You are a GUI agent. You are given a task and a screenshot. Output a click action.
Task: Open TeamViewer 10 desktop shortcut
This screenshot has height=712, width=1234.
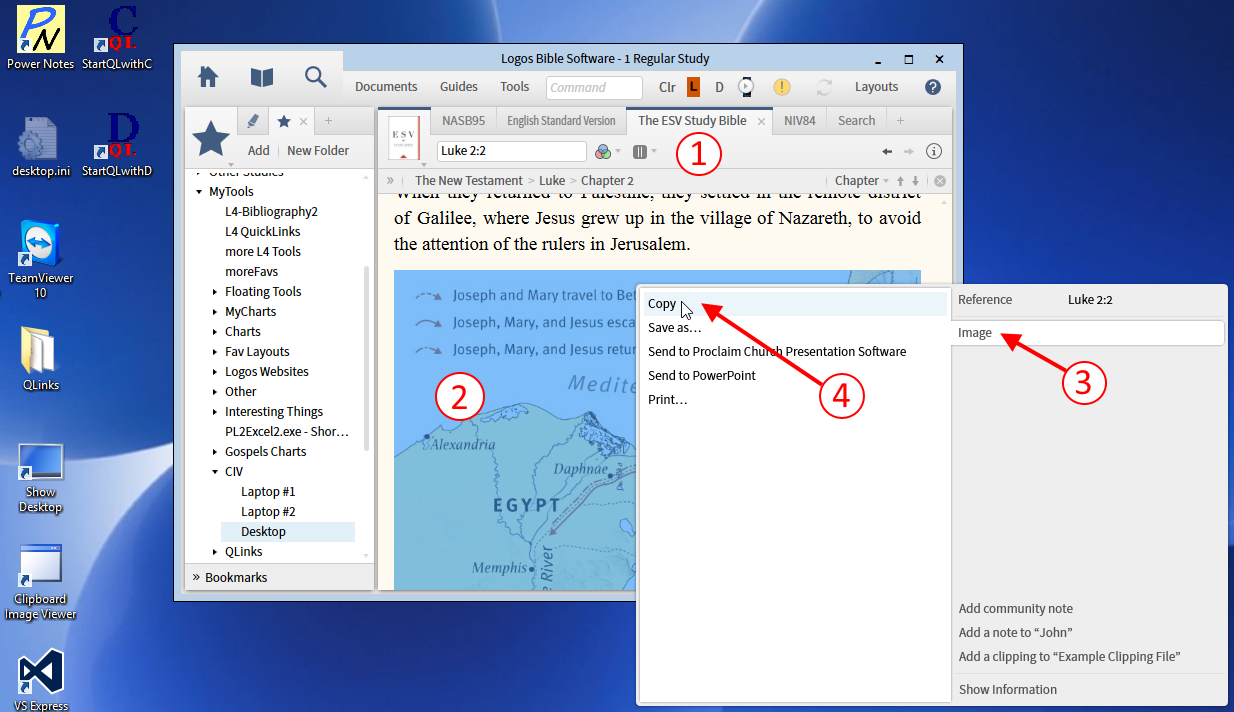click(x=41, y=260)
